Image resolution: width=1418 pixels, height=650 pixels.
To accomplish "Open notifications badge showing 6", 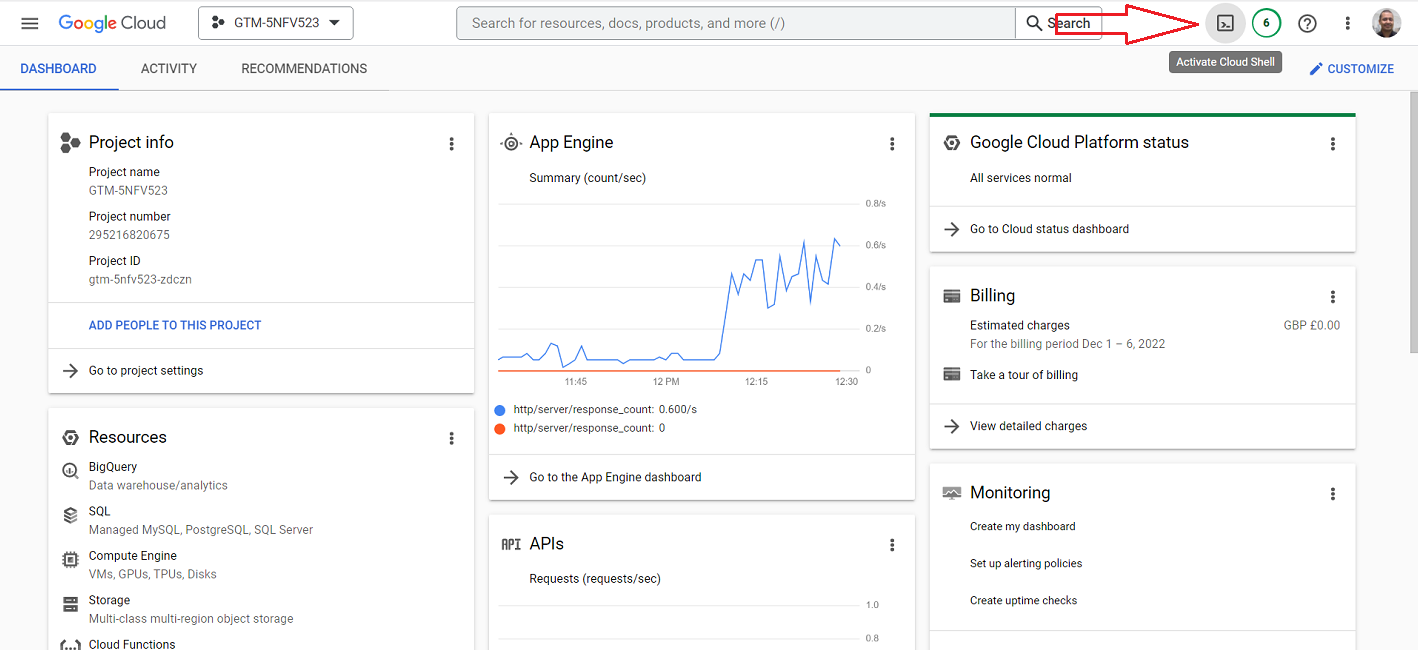I will coord(1266,23).
